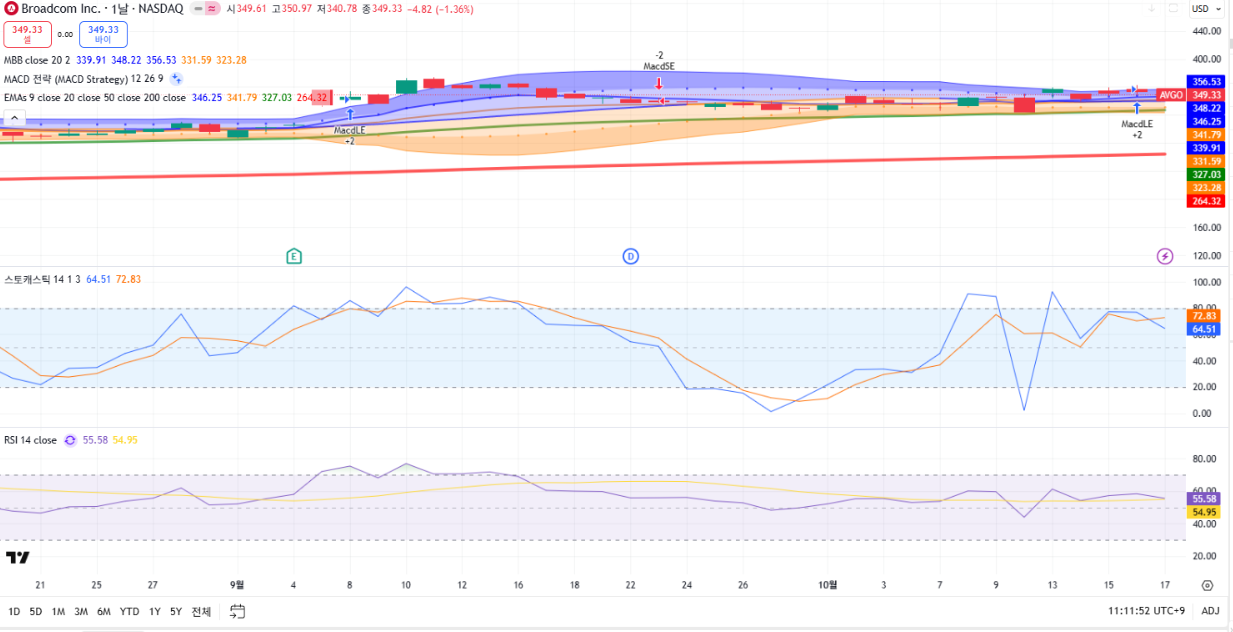1233x632 pixels.
Task: Click the RSI 14 close legend
Action: [x=30, y=440]
